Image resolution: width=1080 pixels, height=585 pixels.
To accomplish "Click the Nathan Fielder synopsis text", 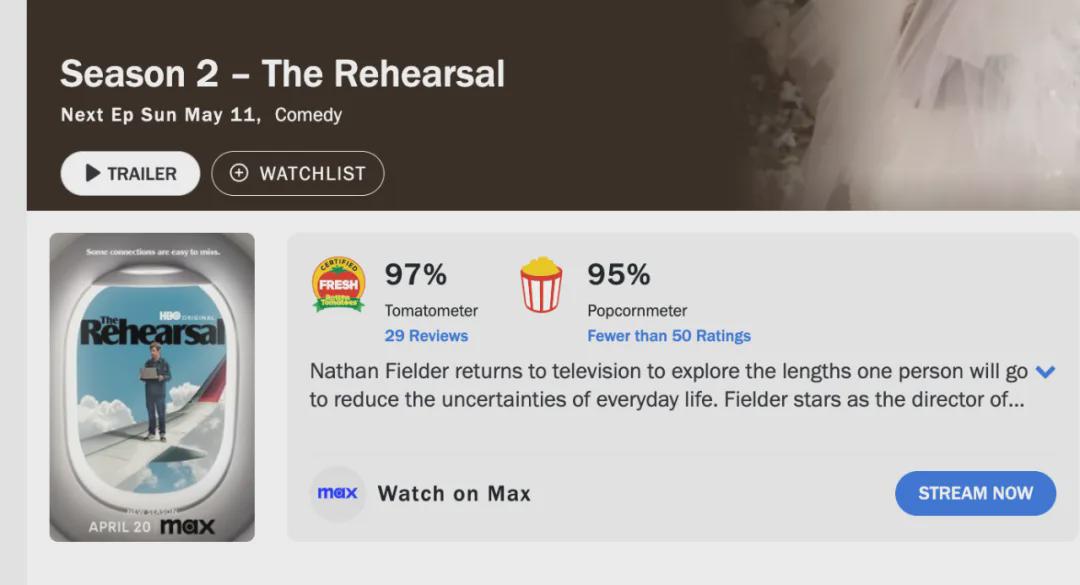I will 668,385.
